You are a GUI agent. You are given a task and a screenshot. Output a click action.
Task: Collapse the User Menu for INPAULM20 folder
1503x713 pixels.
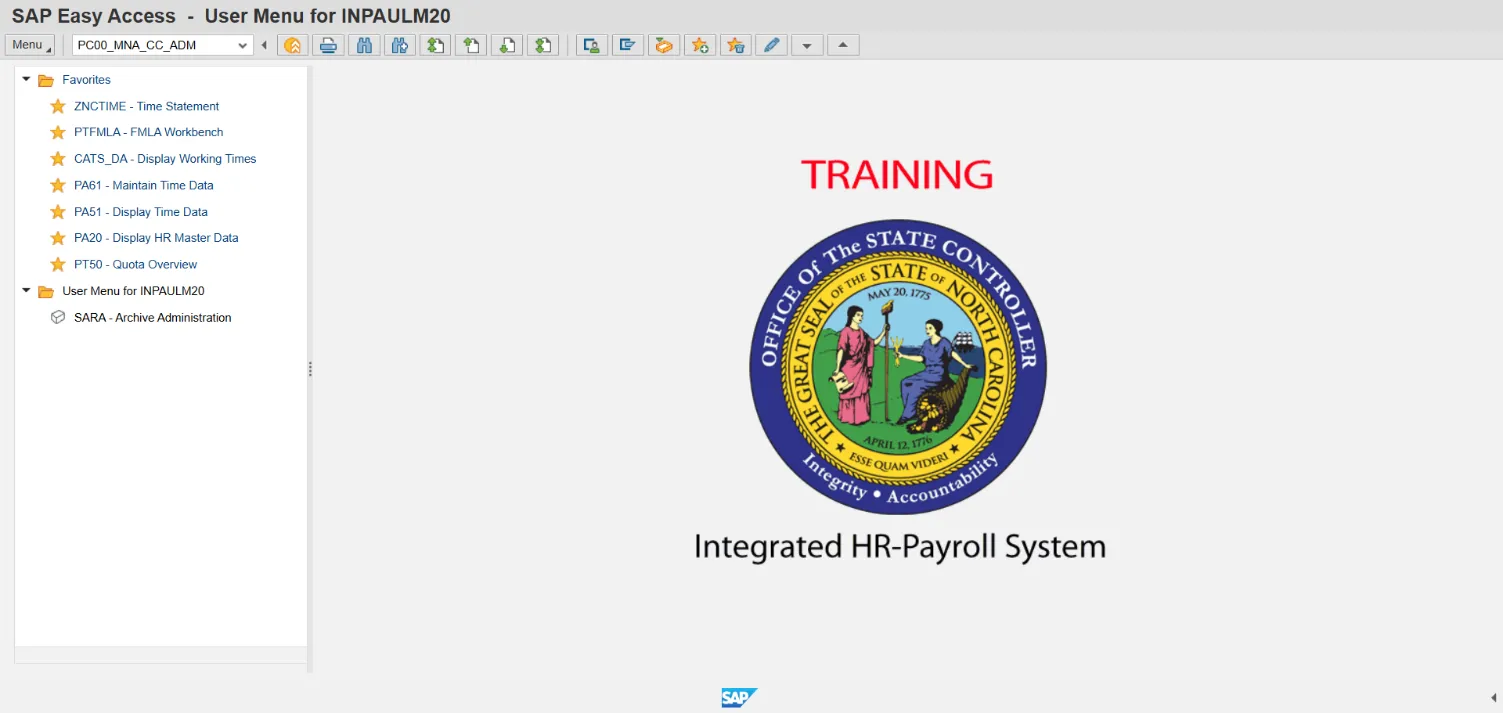point(26,290)
